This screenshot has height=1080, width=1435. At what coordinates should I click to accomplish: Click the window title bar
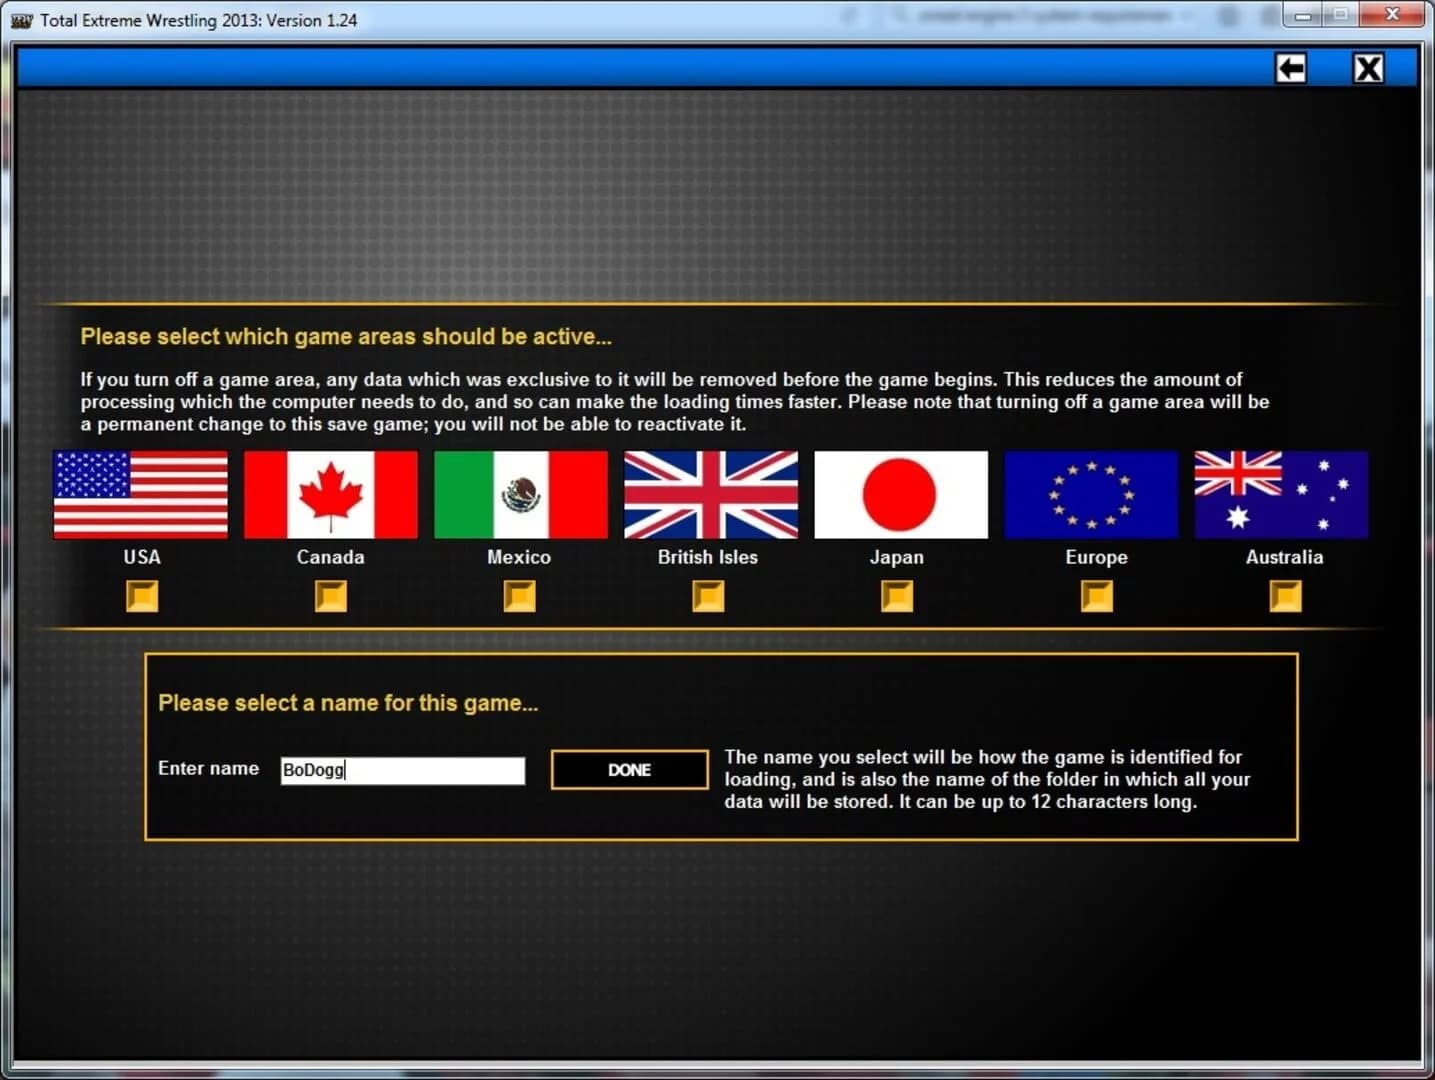pyautogui.click(x=600, y=19)
